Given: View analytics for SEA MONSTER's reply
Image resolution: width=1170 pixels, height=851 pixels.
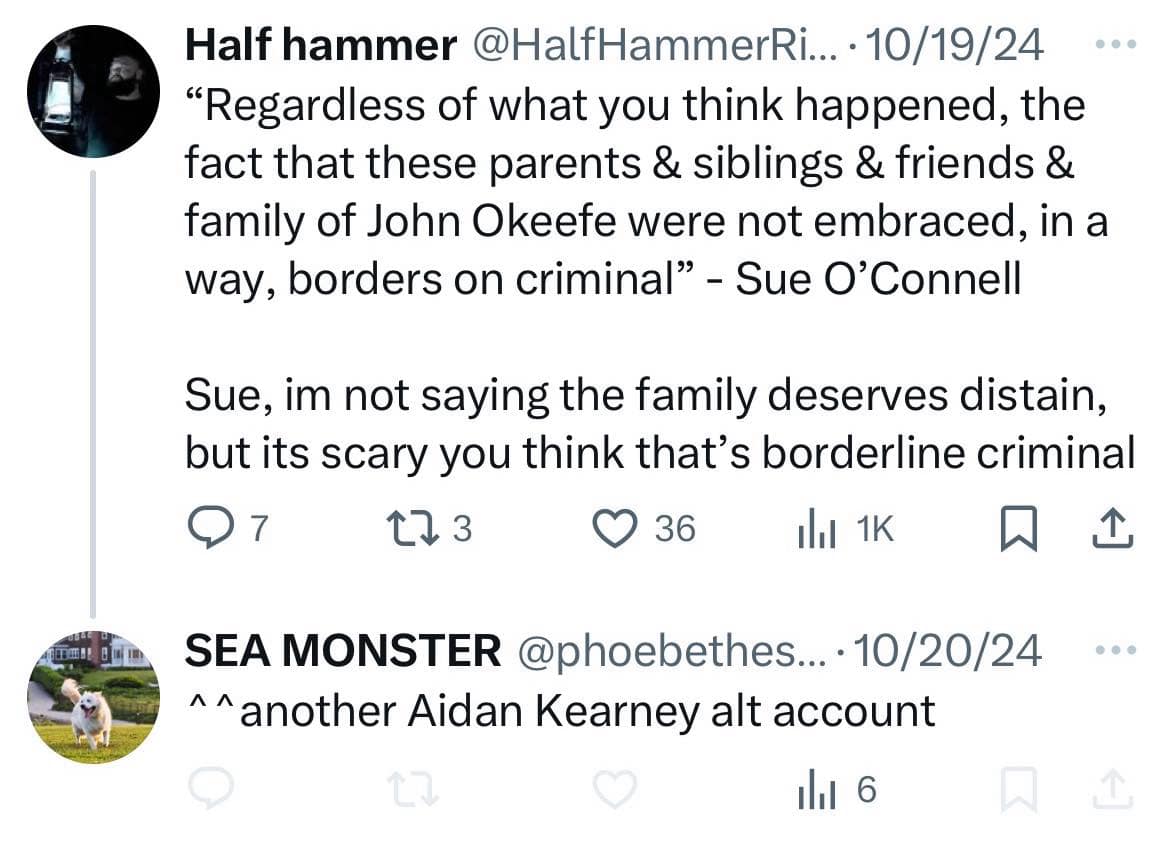Looking at the screenshot, I should point(816,790).
